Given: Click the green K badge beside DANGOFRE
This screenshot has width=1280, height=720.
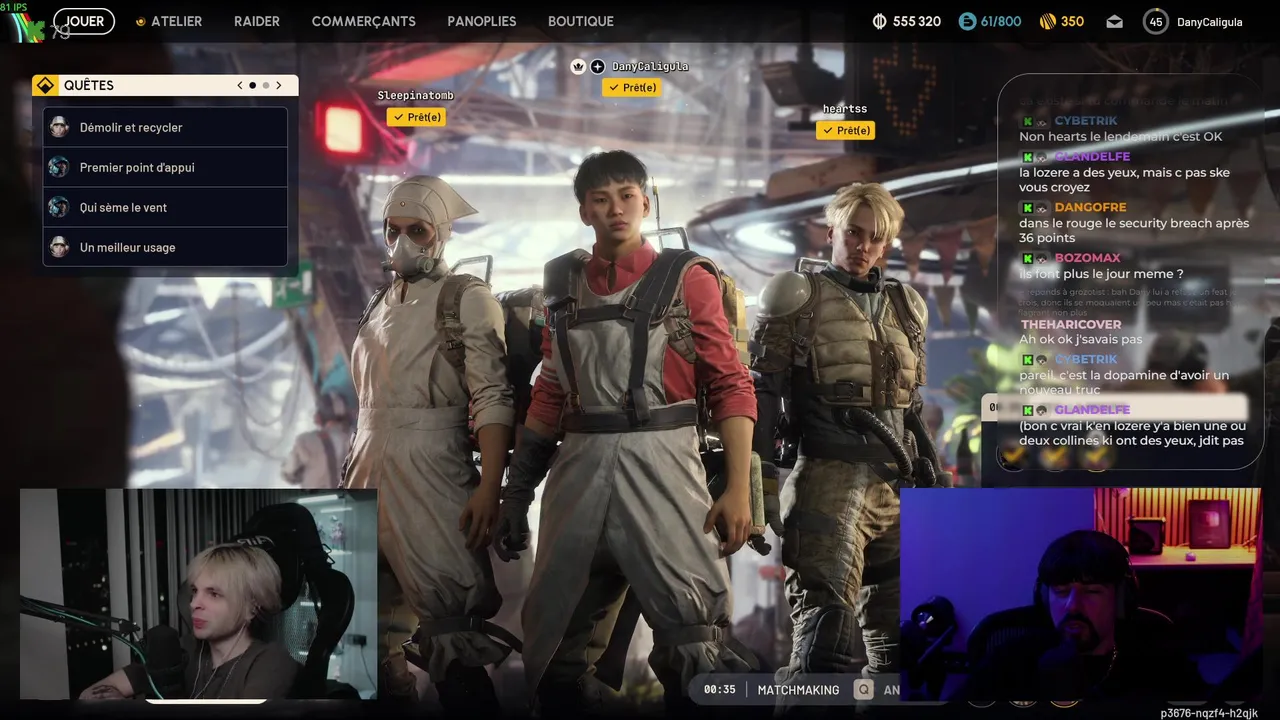Looking at the screenshot, I should (x=1027, y=208).
